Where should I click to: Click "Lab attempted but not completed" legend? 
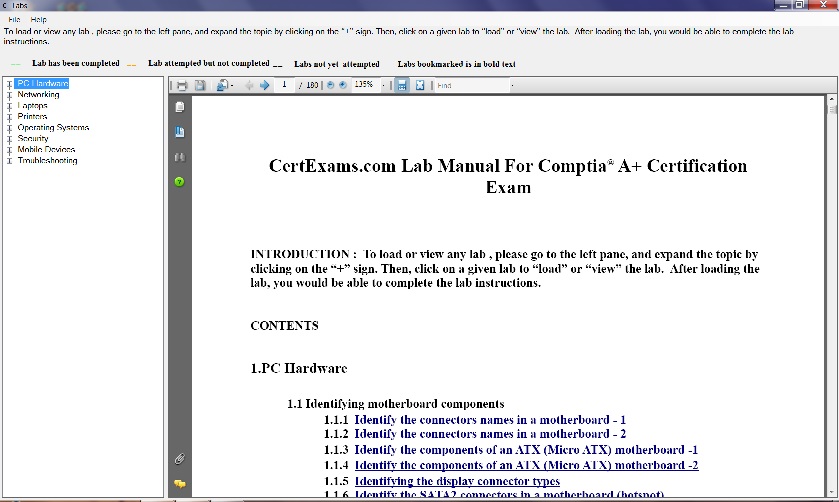209,63
